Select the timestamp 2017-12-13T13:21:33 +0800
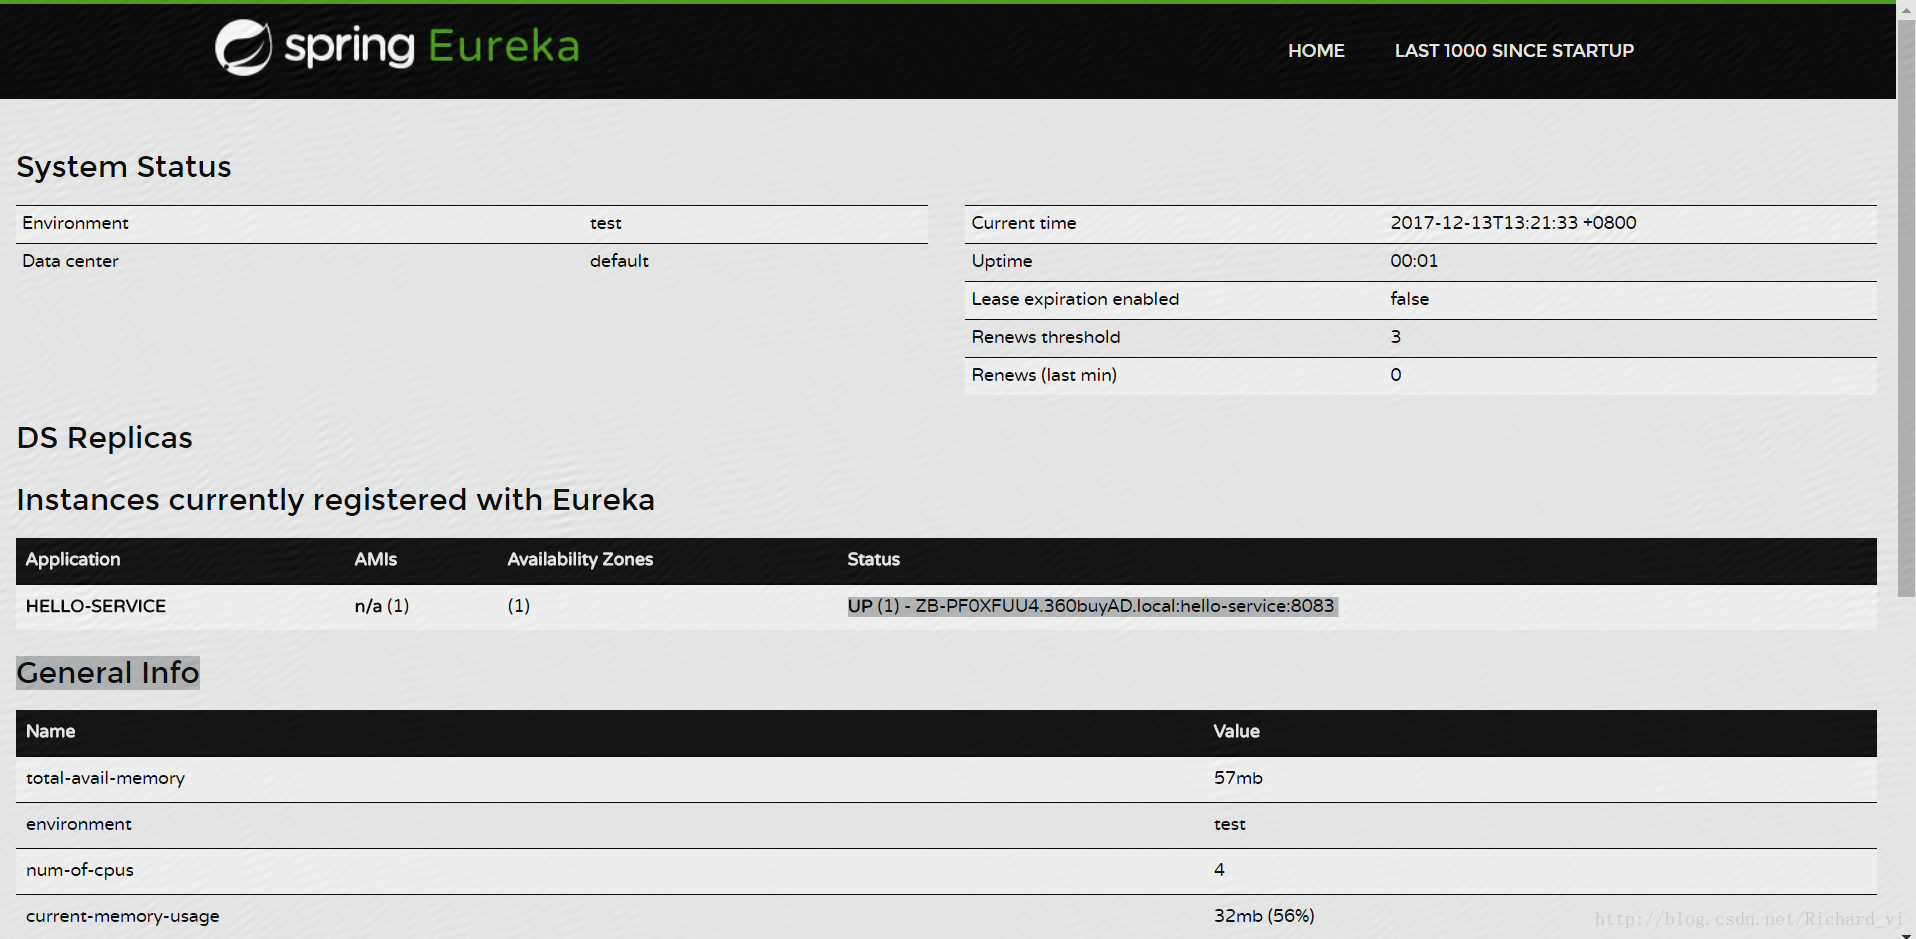Image resolution: width=1916 pixels, height=939 pixels. pyautogui.click(x=1513, y=223)
